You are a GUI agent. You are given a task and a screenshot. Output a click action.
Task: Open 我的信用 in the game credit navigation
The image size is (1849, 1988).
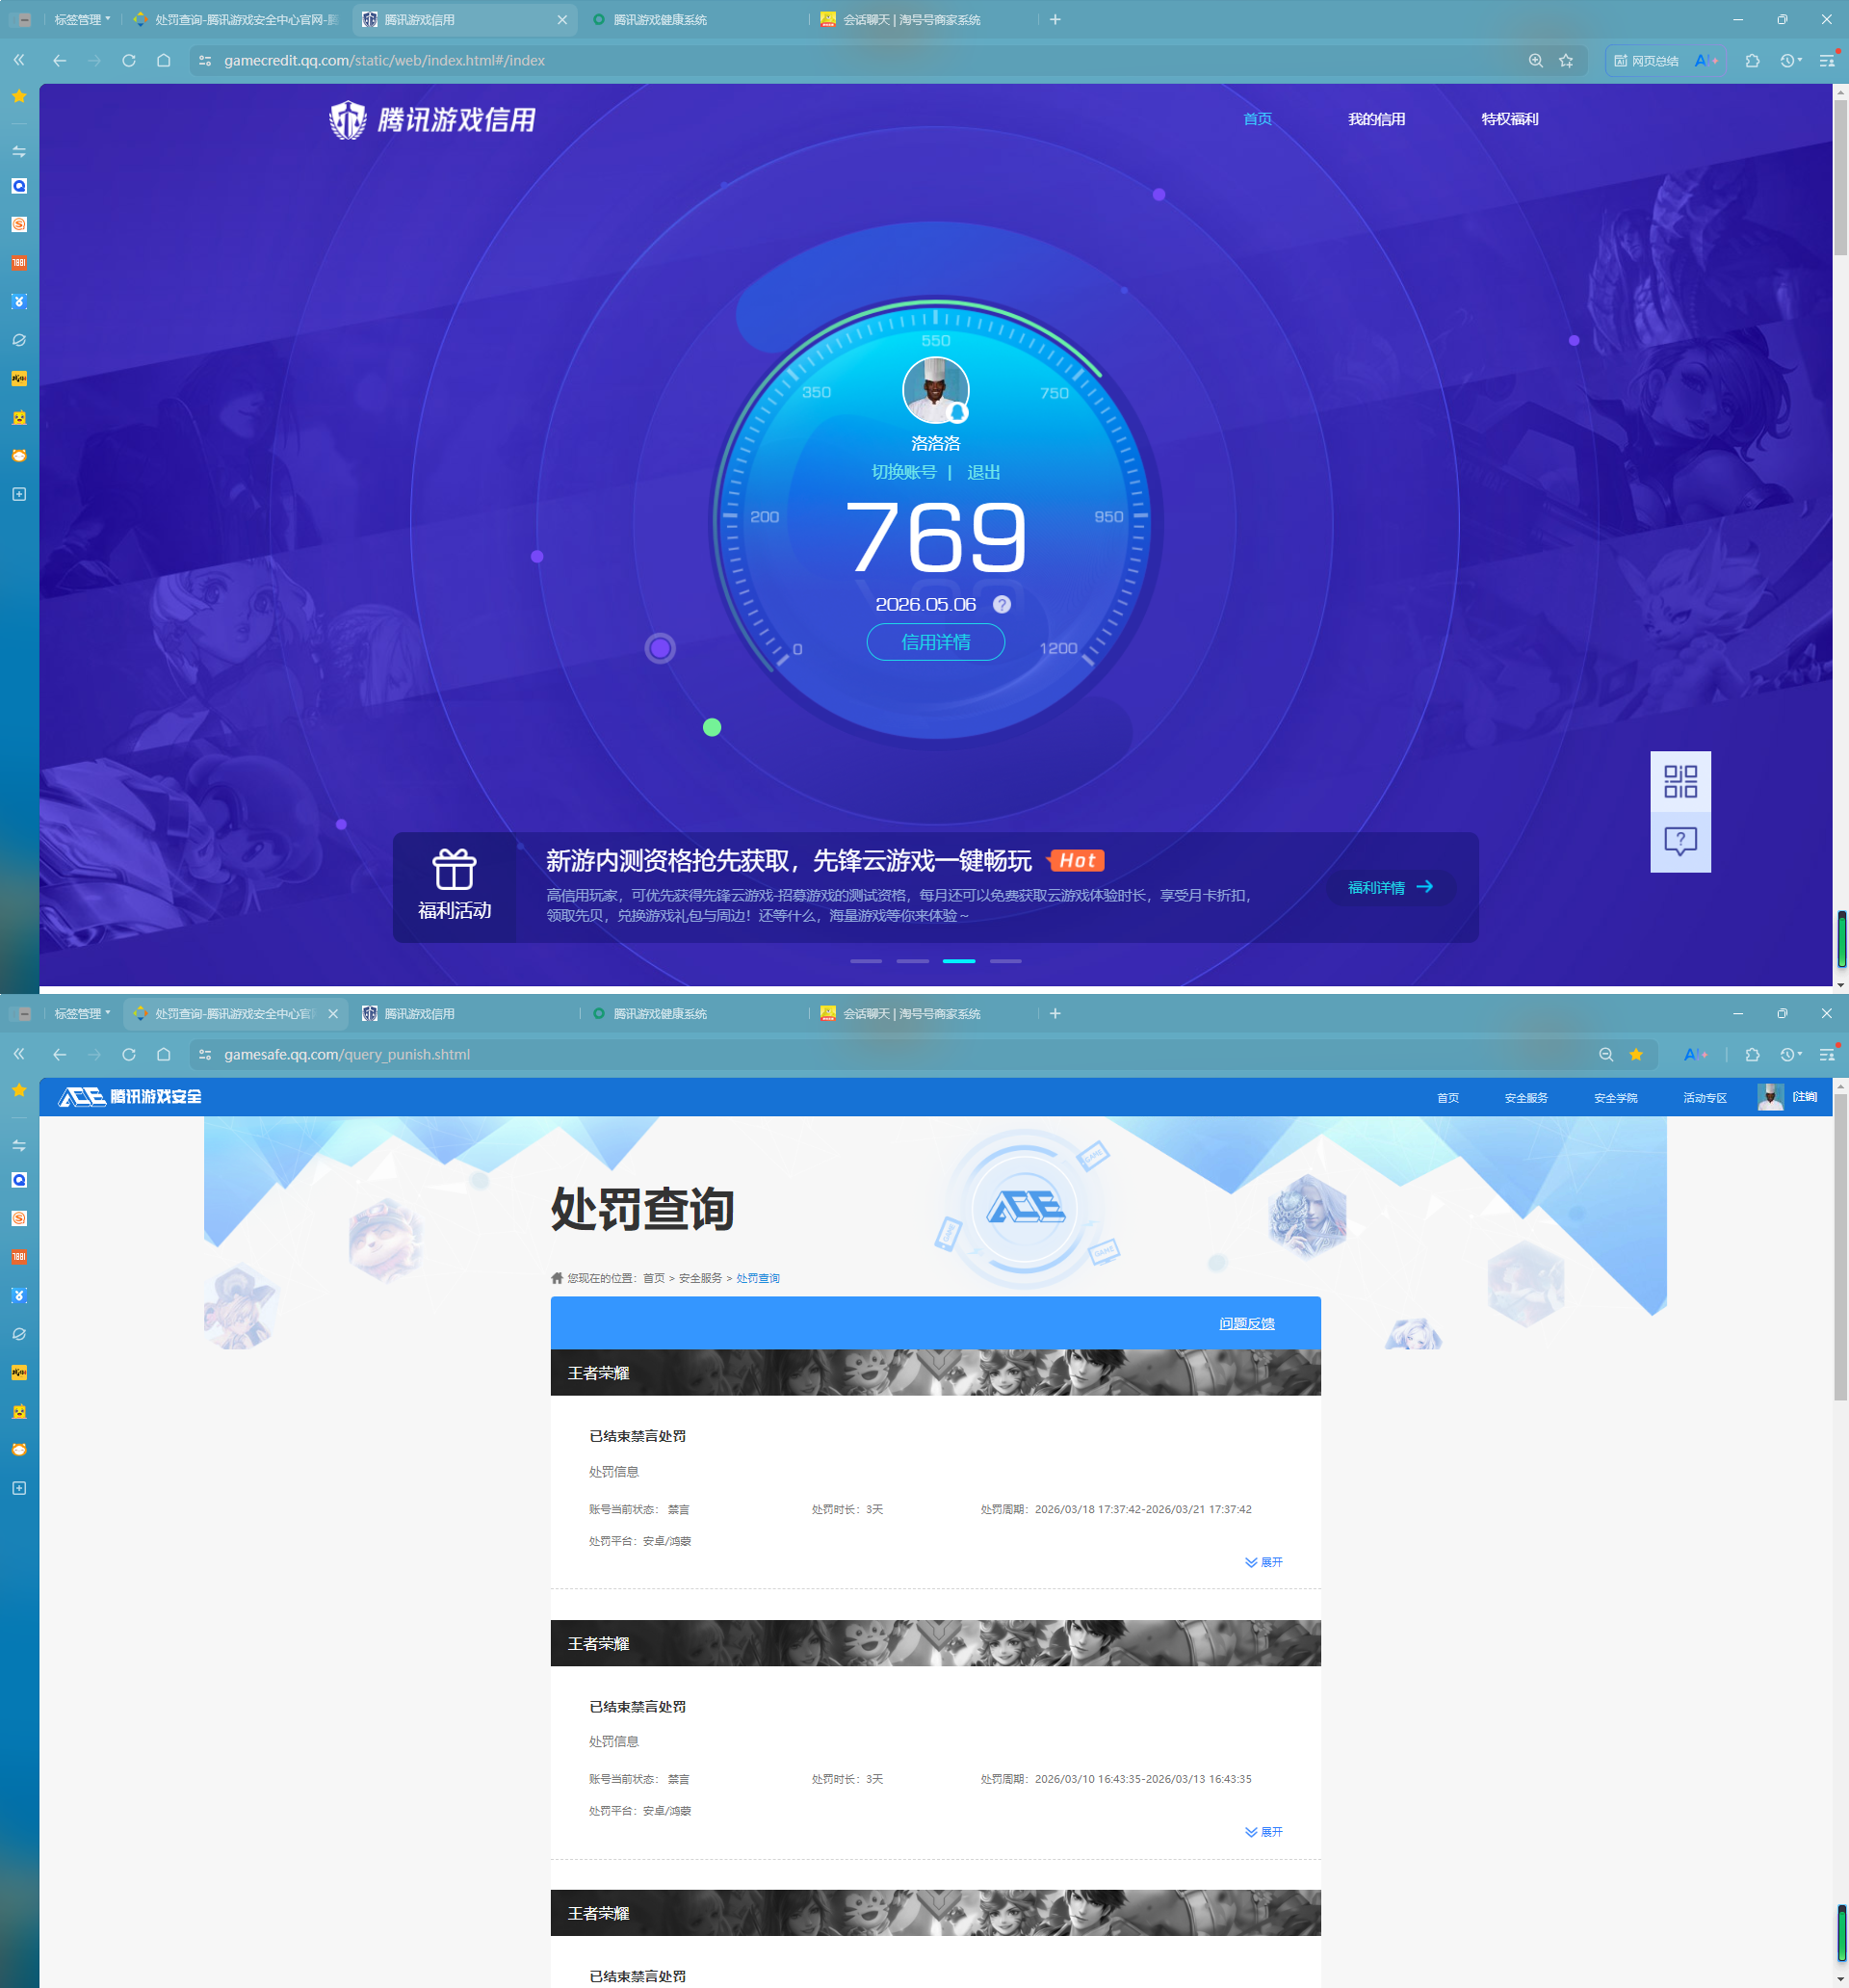coord(1376,119)
